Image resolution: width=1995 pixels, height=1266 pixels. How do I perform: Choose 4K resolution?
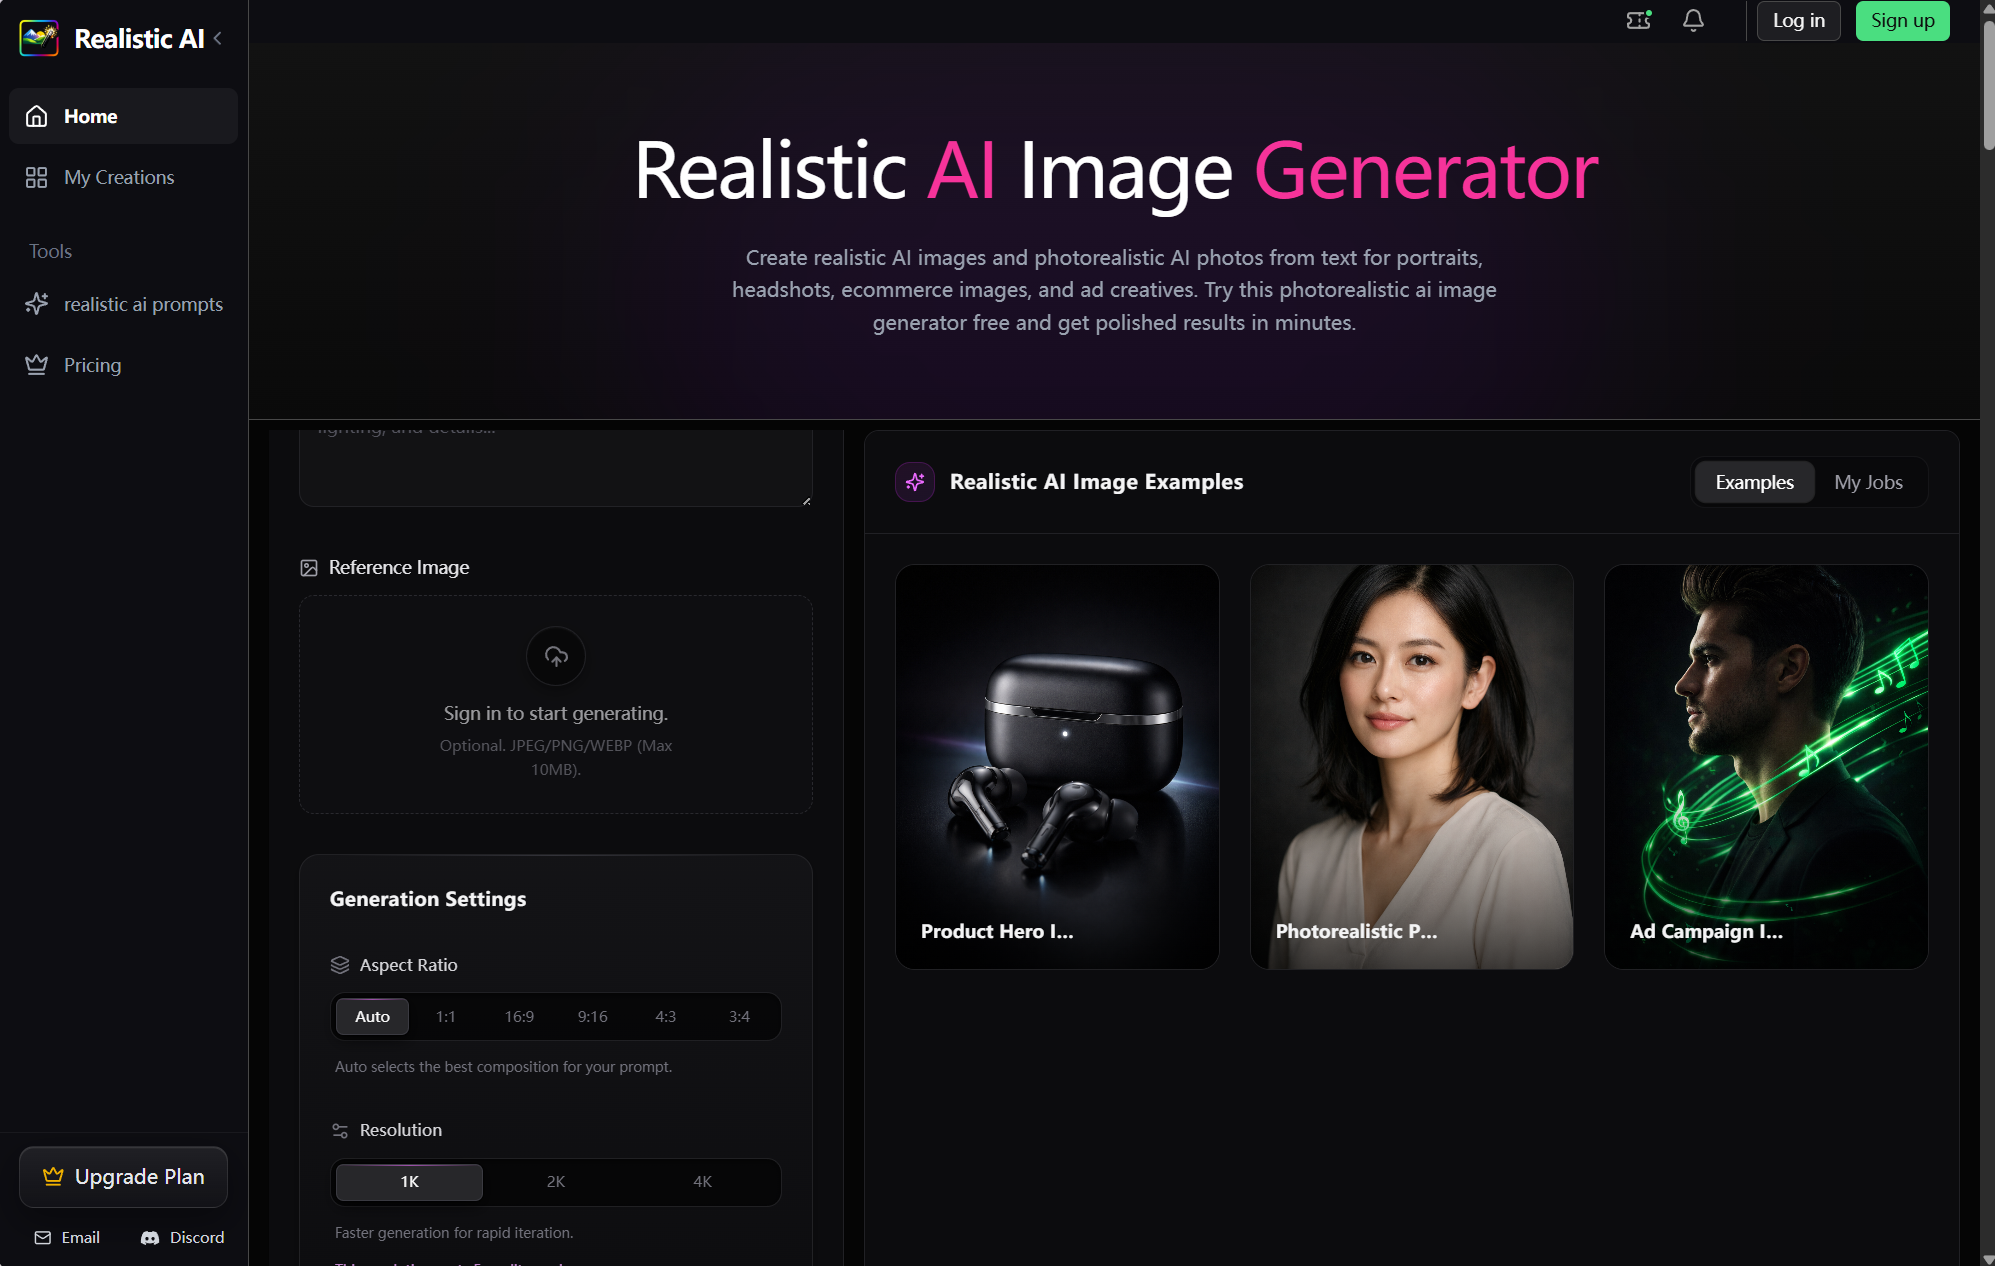click(703, 1182)
